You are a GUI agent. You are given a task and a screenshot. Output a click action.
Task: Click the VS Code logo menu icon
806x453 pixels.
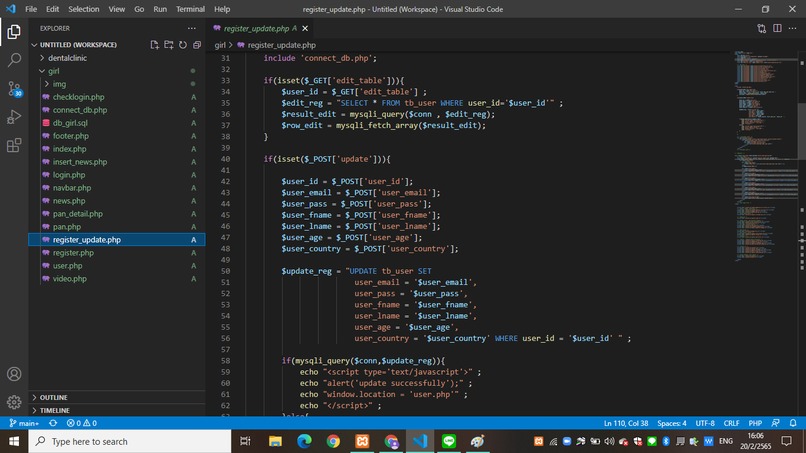[x=10, y=9]
